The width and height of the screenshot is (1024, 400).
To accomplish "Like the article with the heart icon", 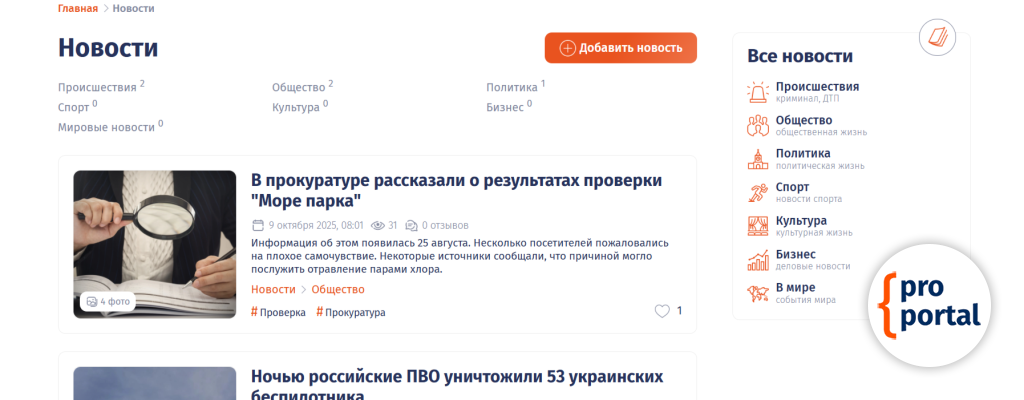I will tap(662, 311).
